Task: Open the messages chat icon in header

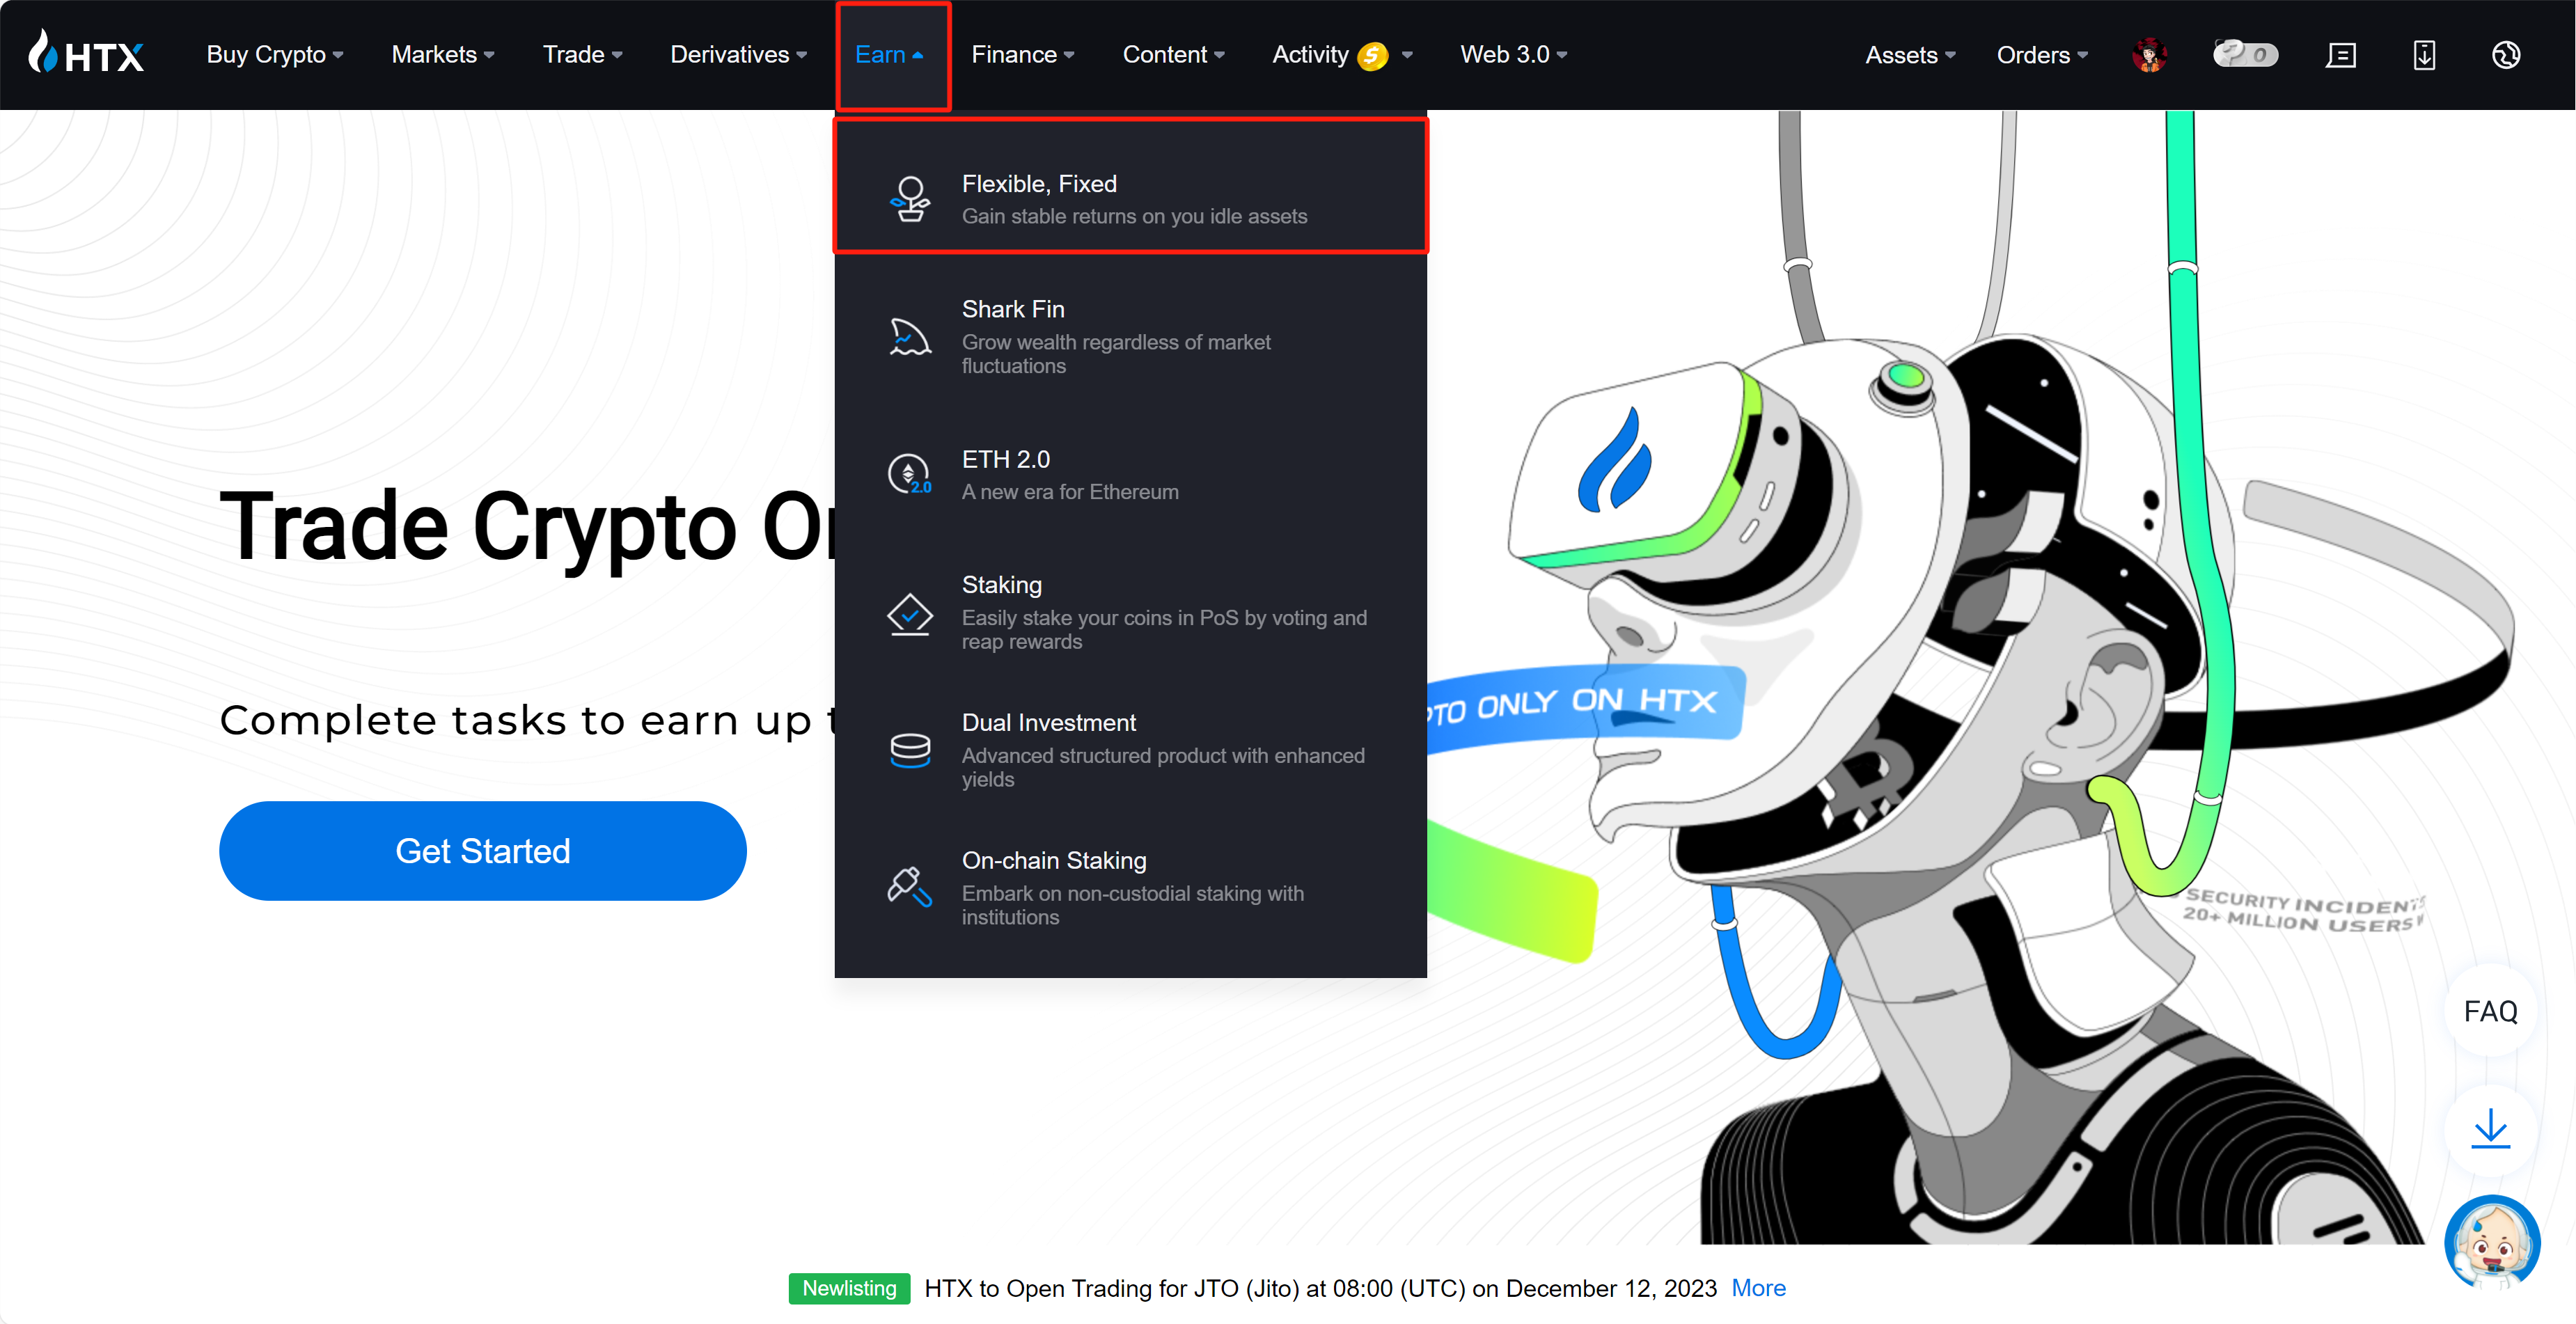Action: [x=2341, y=55]
